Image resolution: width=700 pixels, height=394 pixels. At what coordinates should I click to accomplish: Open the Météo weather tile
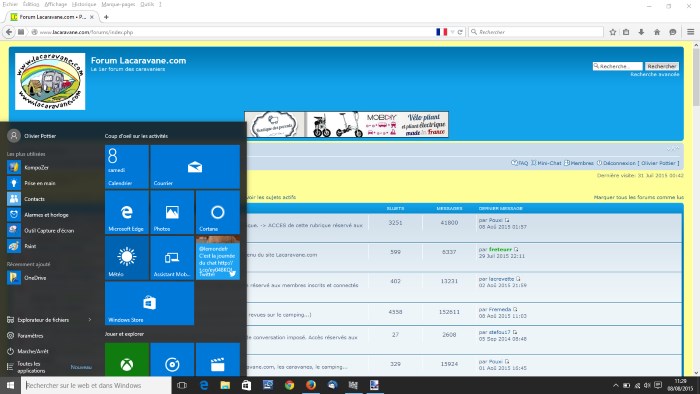coord(127,257)
